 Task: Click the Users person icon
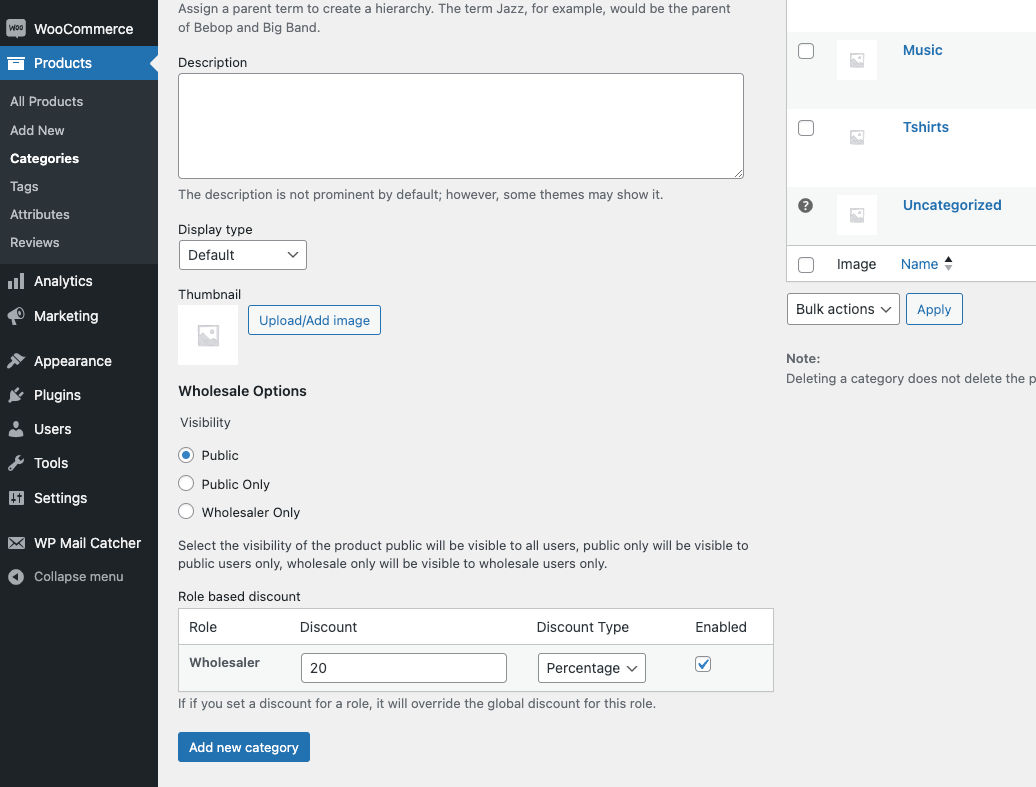(16, 430)
